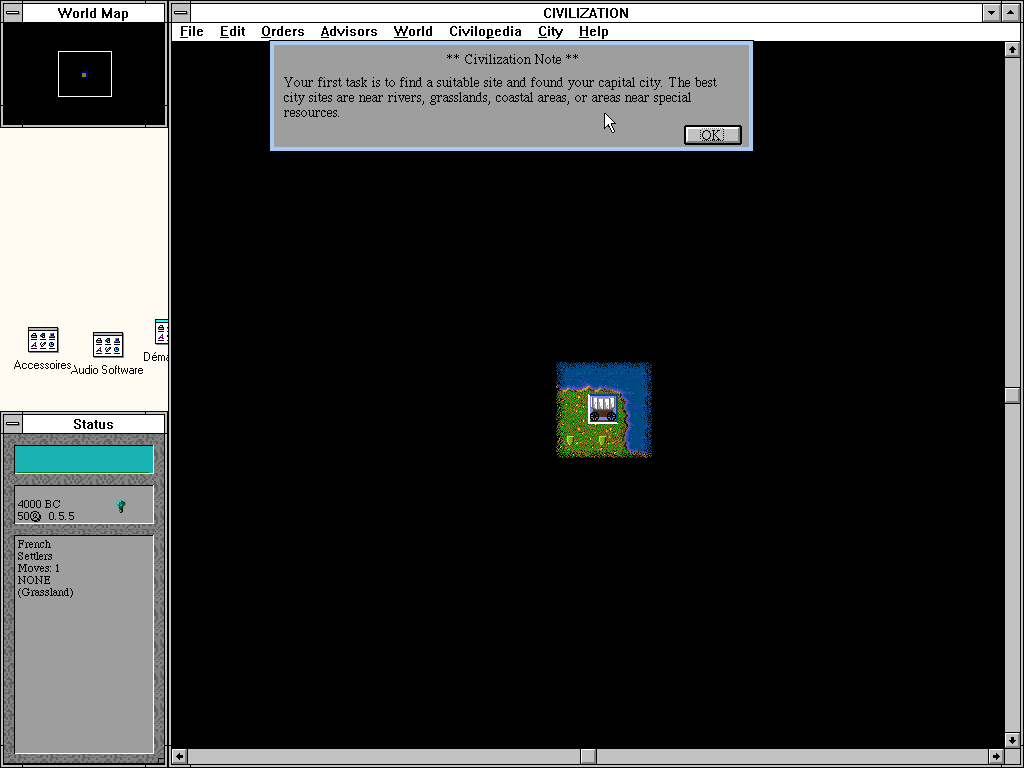Open the Audio Software program group icon
This screenshot has height=768, width=1024.
click(108, 345)
